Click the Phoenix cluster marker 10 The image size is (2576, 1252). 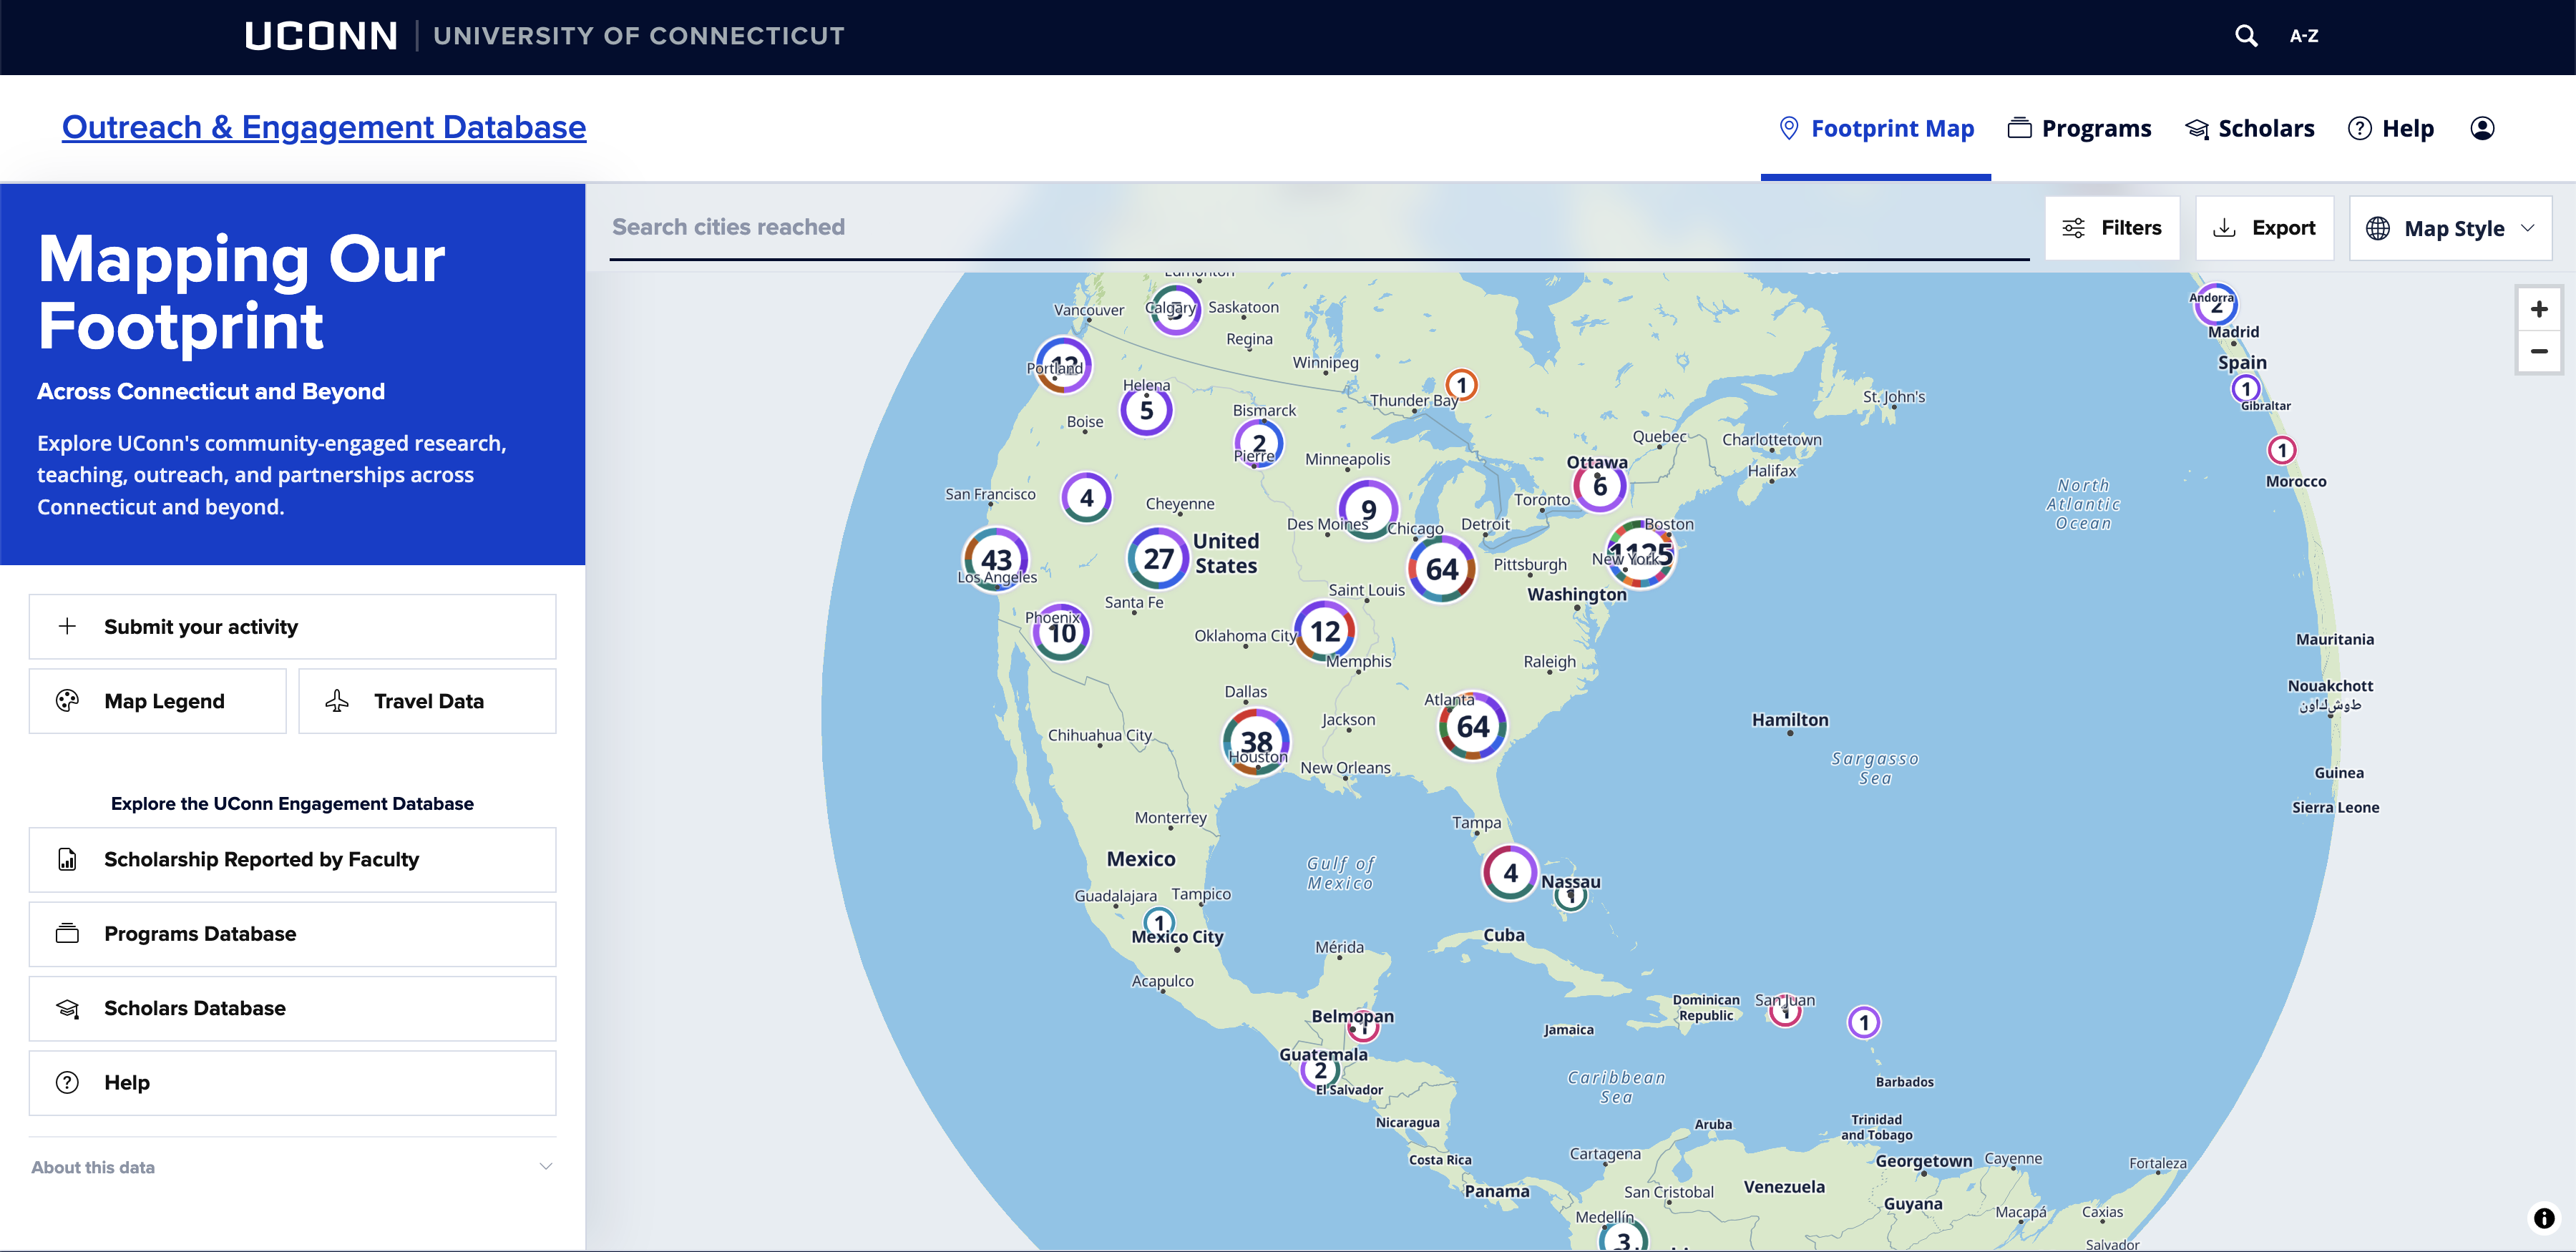pos(1061,632)
